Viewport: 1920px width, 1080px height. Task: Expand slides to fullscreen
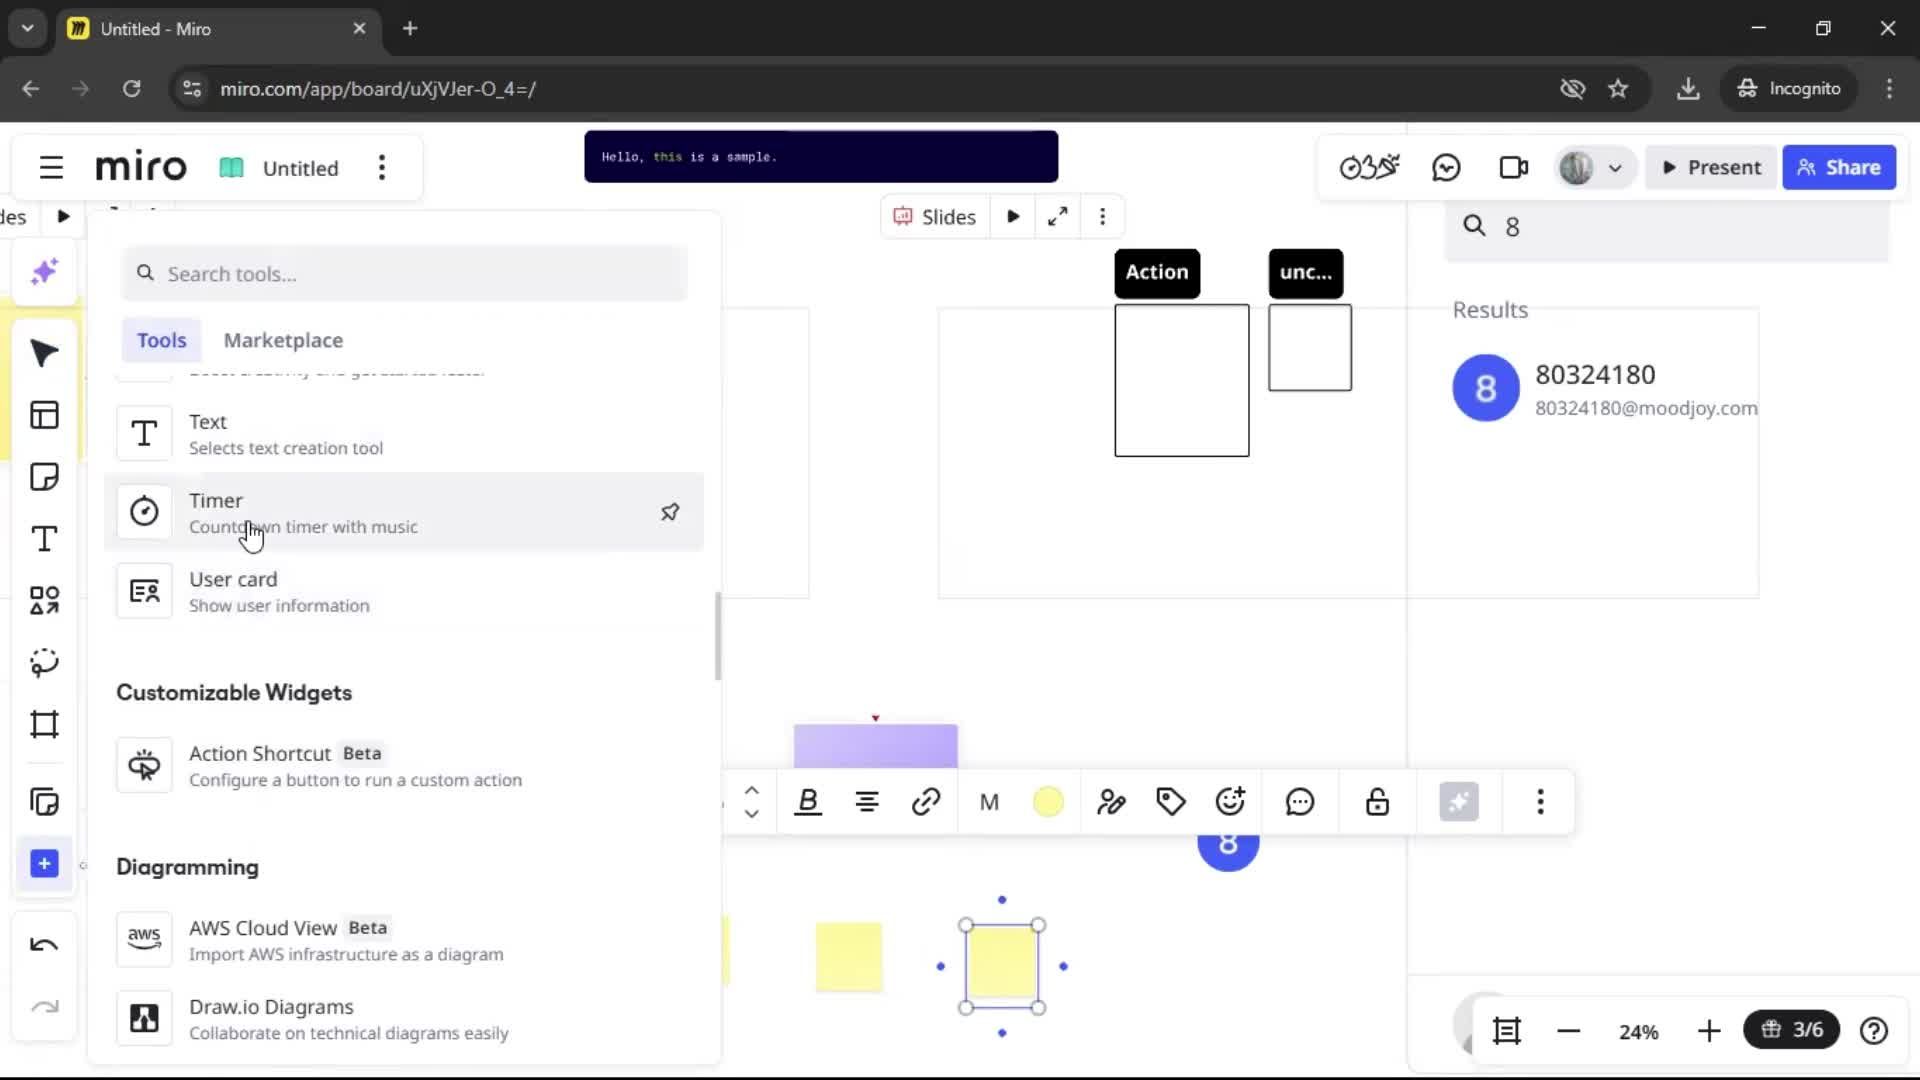coord(1058,217)
